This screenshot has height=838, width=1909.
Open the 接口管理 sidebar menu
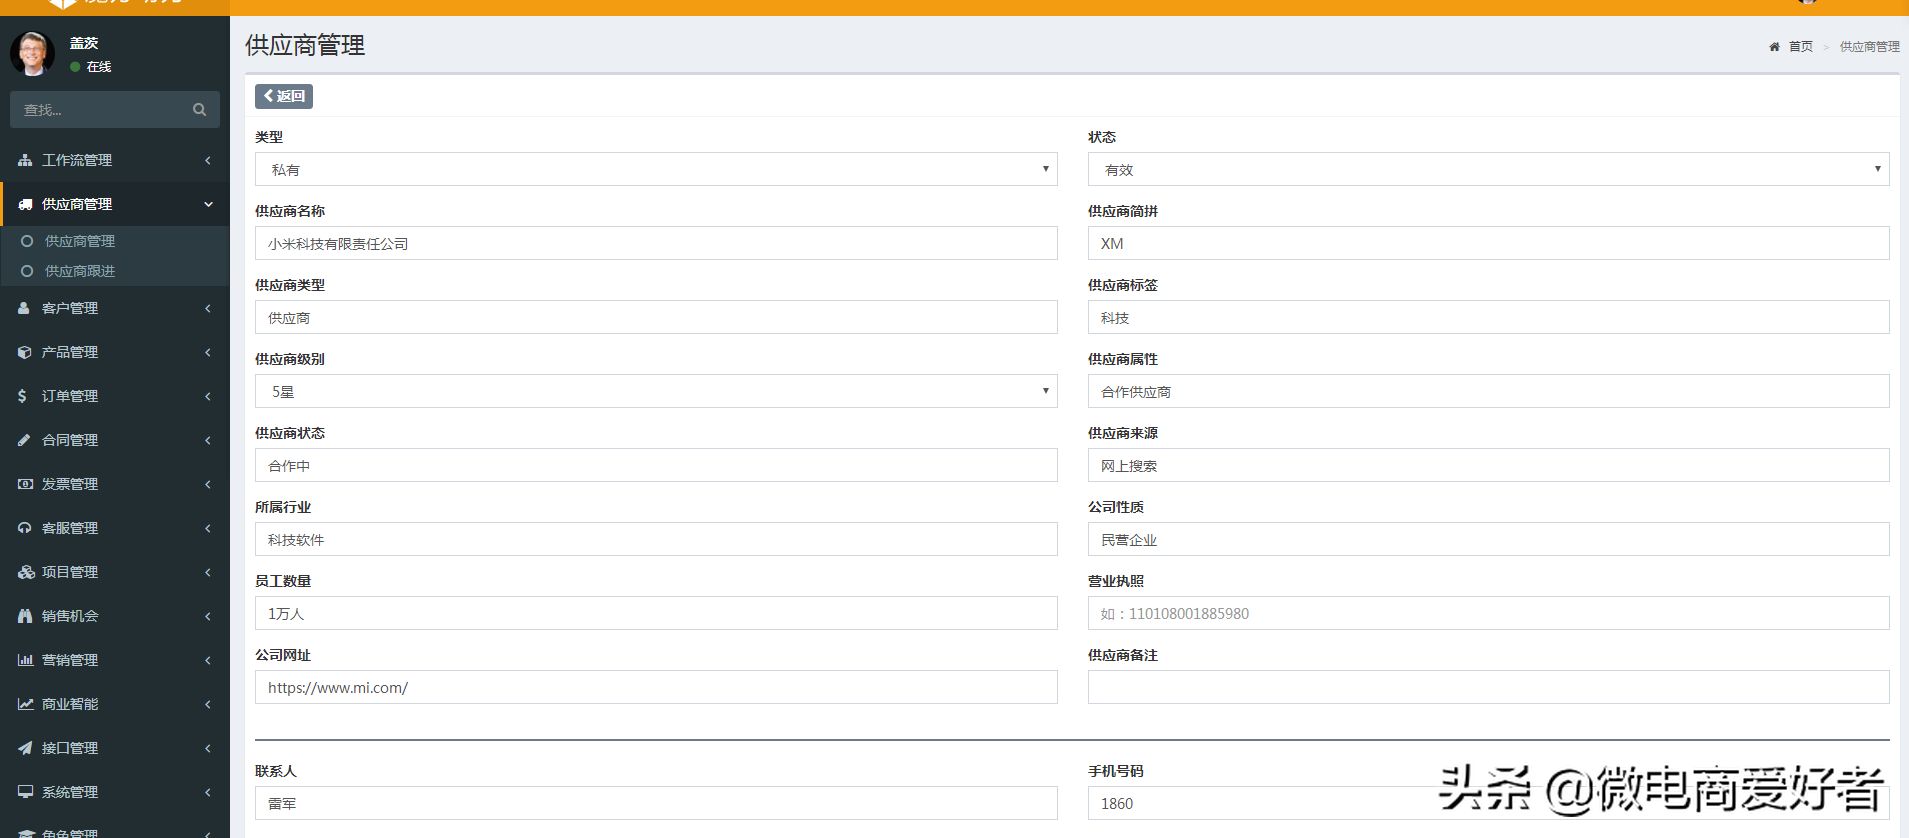tap(115, 748)
